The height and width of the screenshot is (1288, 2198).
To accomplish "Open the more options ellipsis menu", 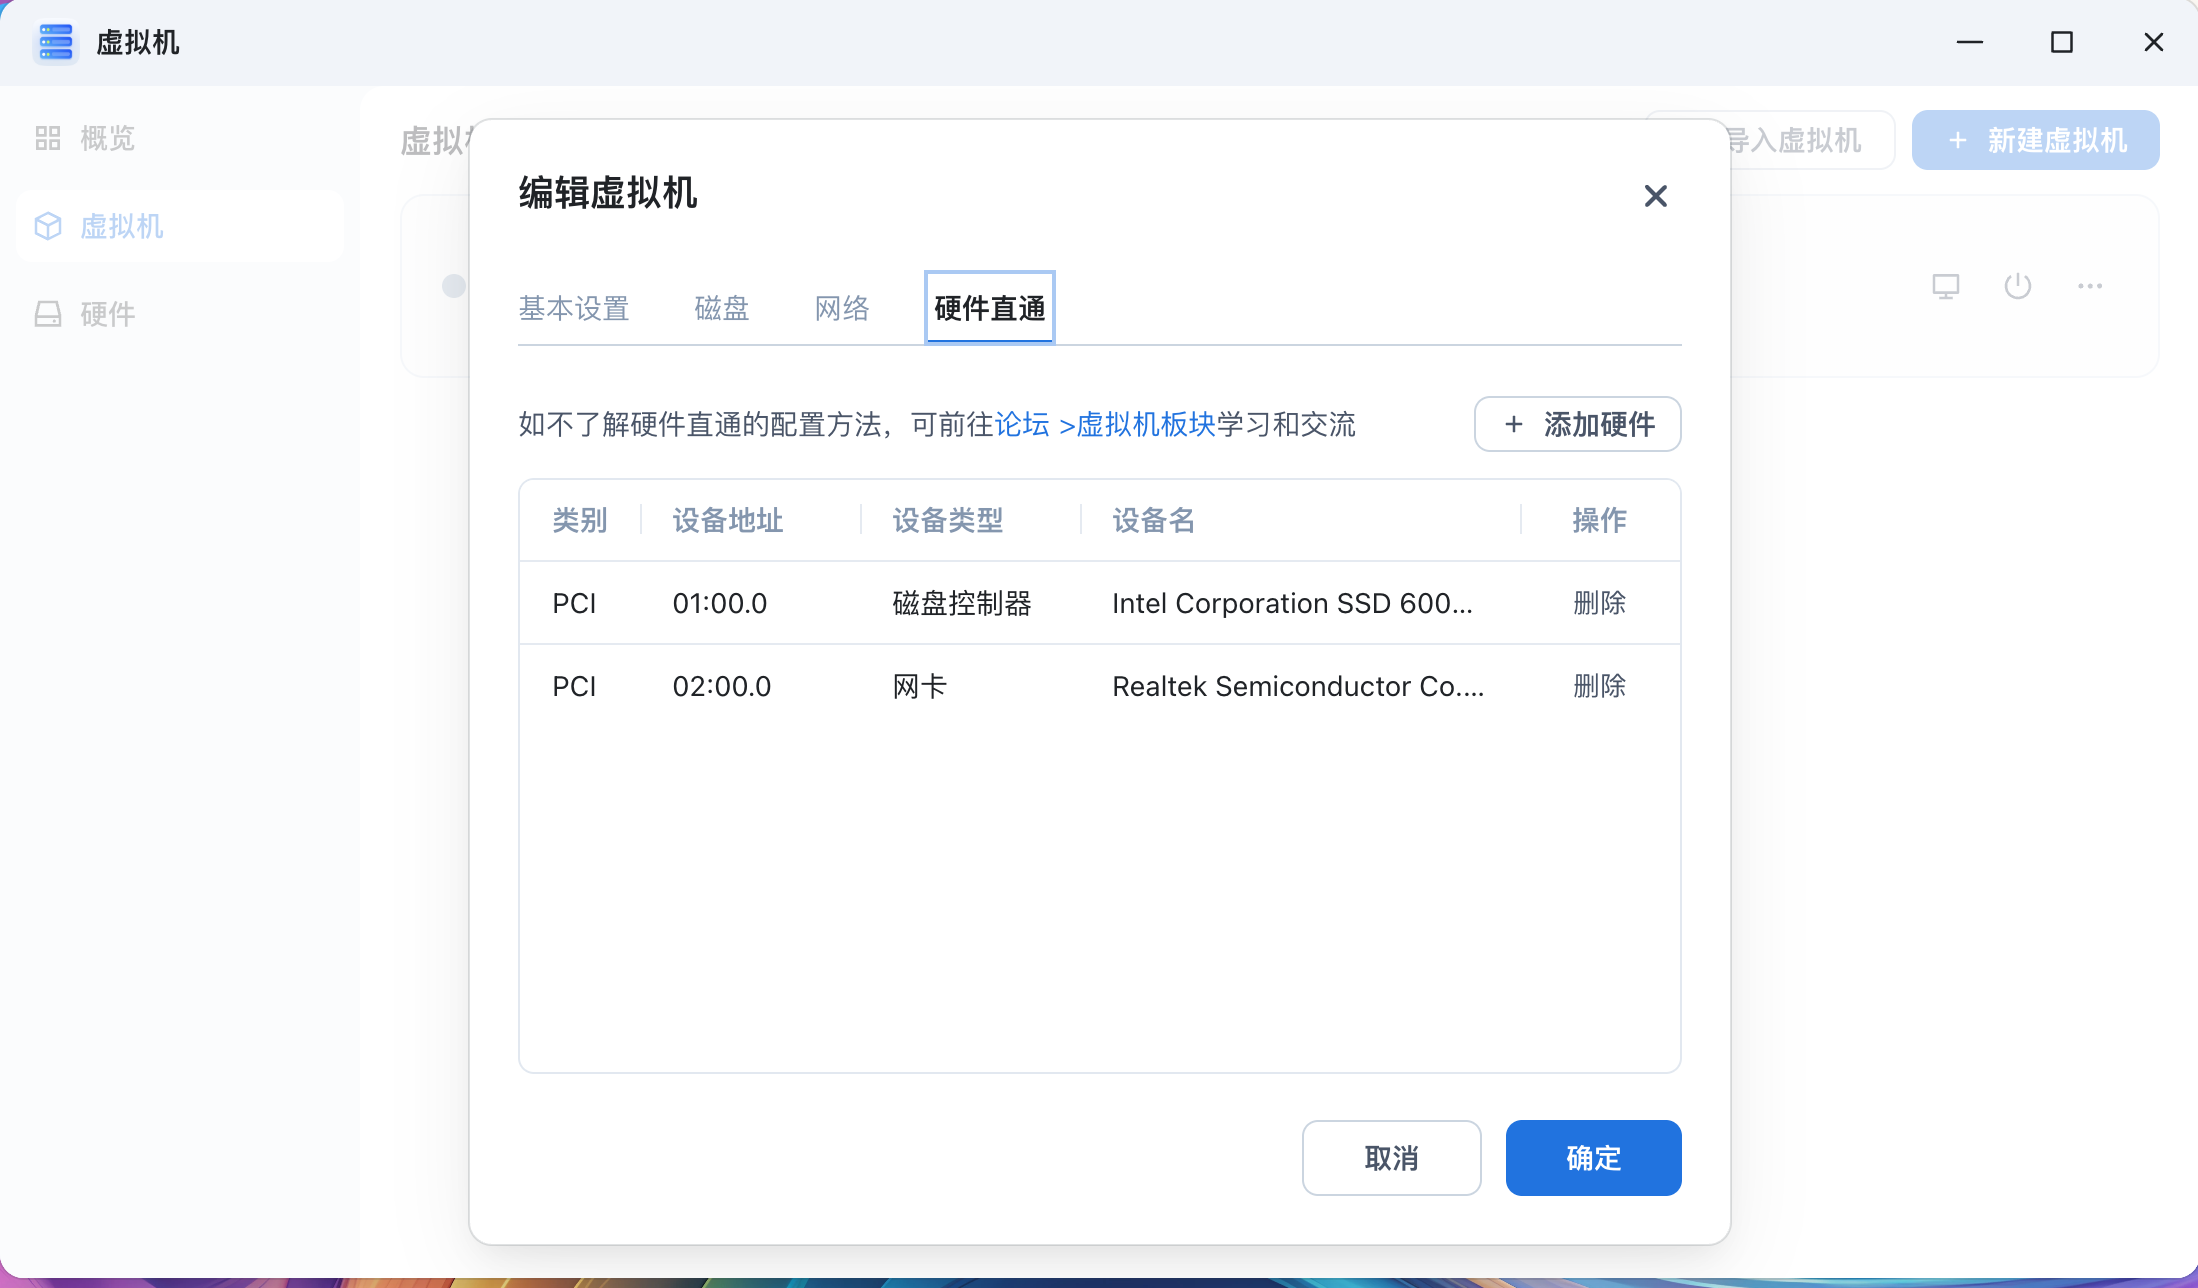I will (x=2089, y=286).
